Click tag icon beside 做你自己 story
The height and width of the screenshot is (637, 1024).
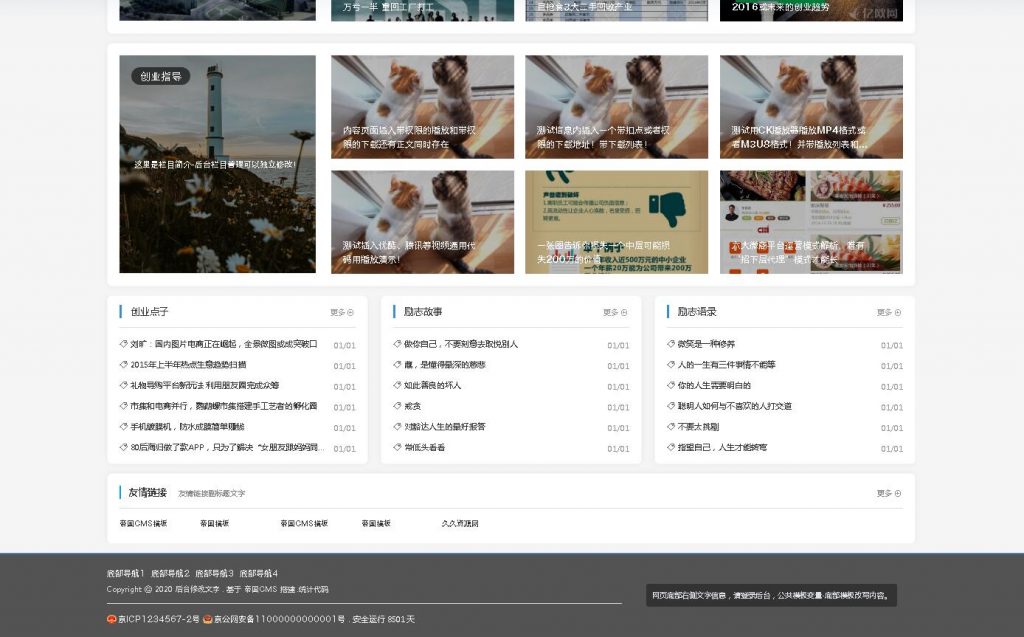397,344
